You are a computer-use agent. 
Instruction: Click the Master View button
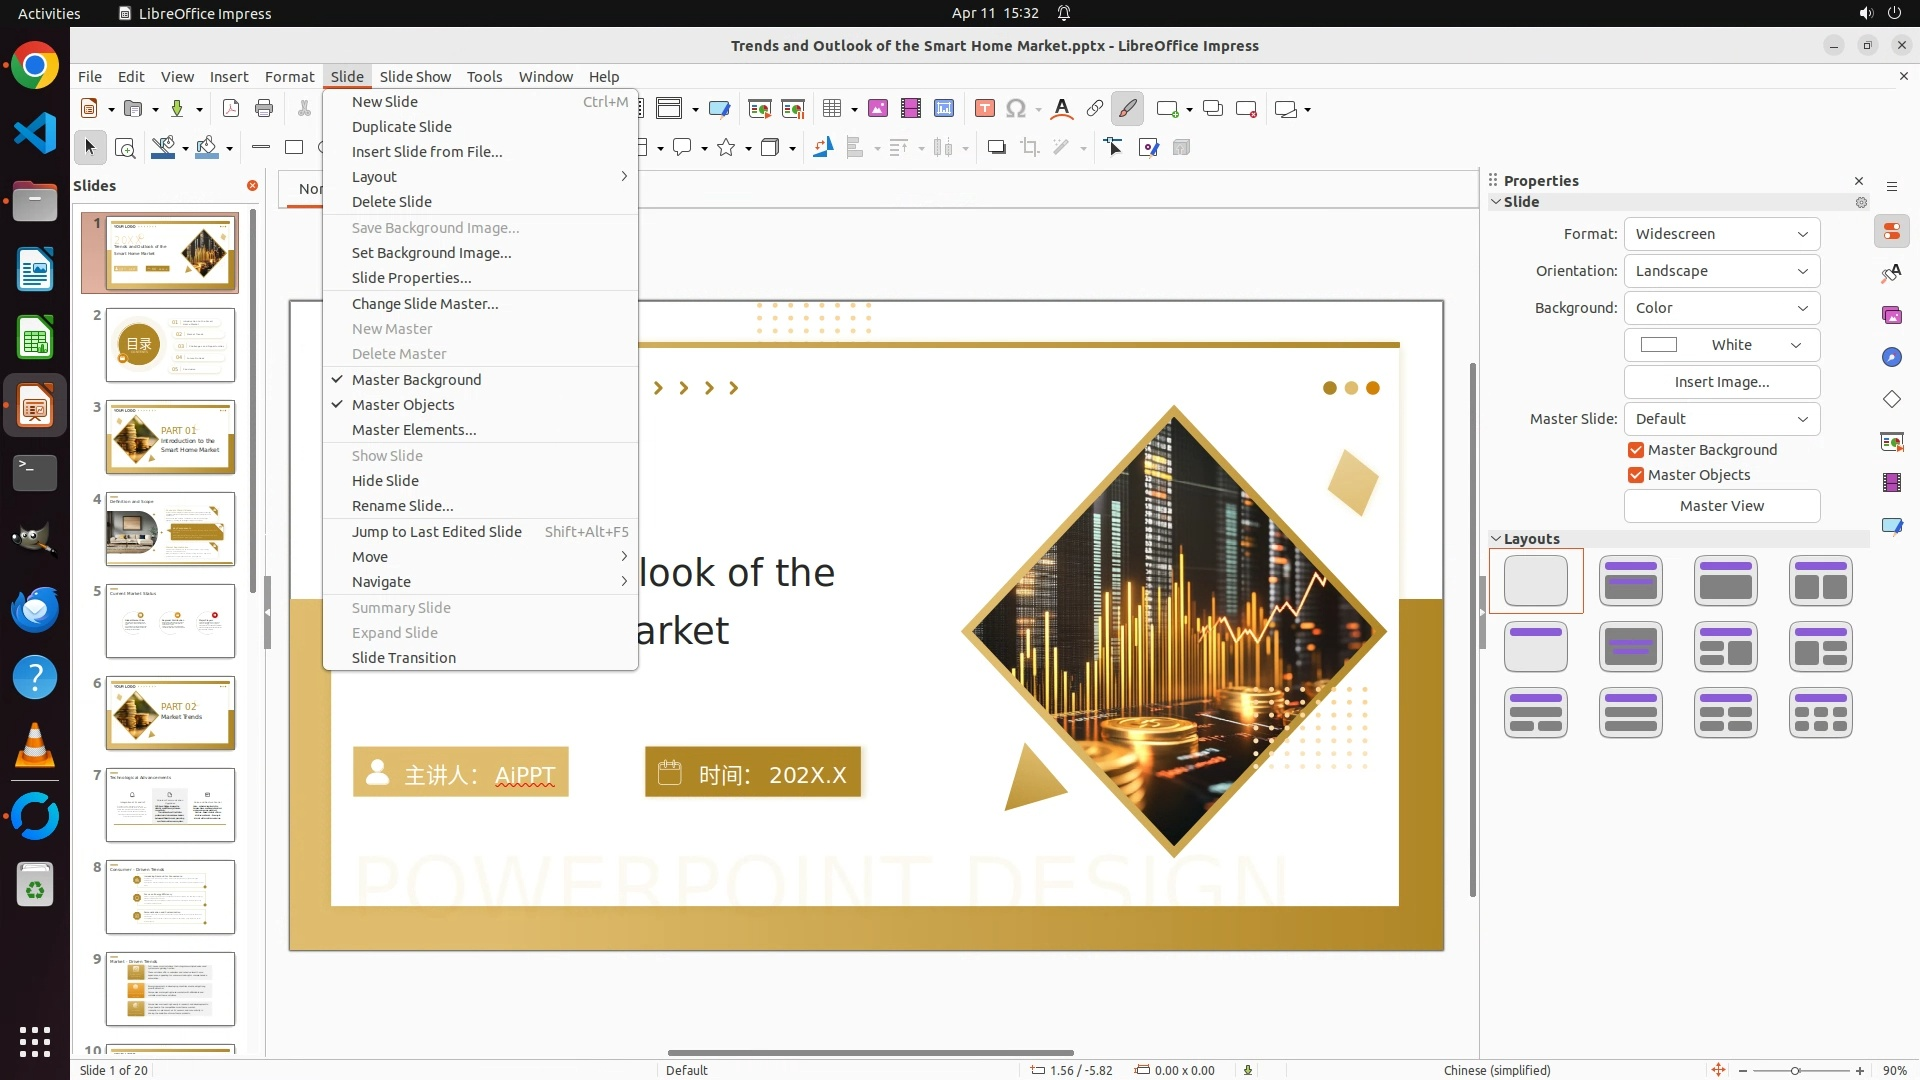1721,506
